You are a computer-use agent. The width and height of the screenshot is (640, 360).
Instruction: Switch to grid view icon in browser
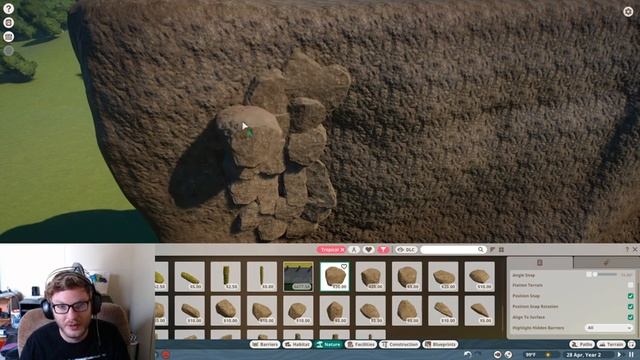click(x=502, y=249)
